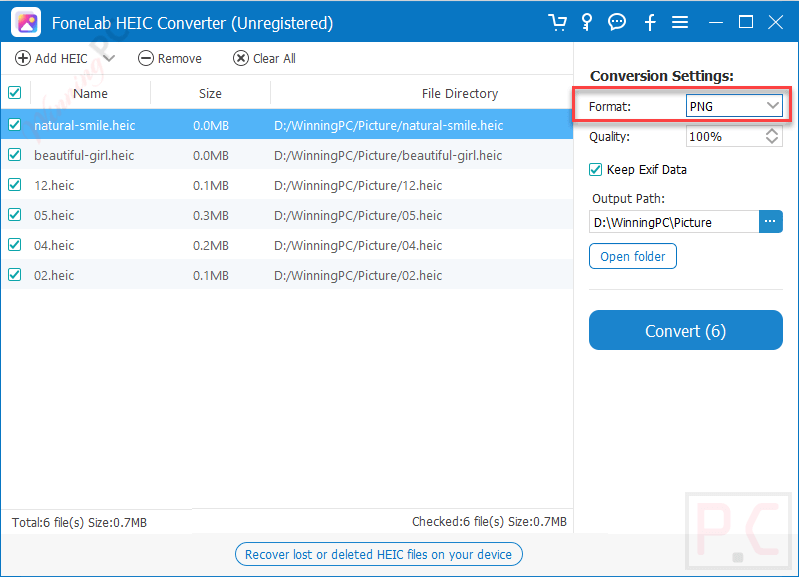Expand the Add HEIC dropdown arrow
The height and width of the screenshot is (577, 799).
point(109,58)
